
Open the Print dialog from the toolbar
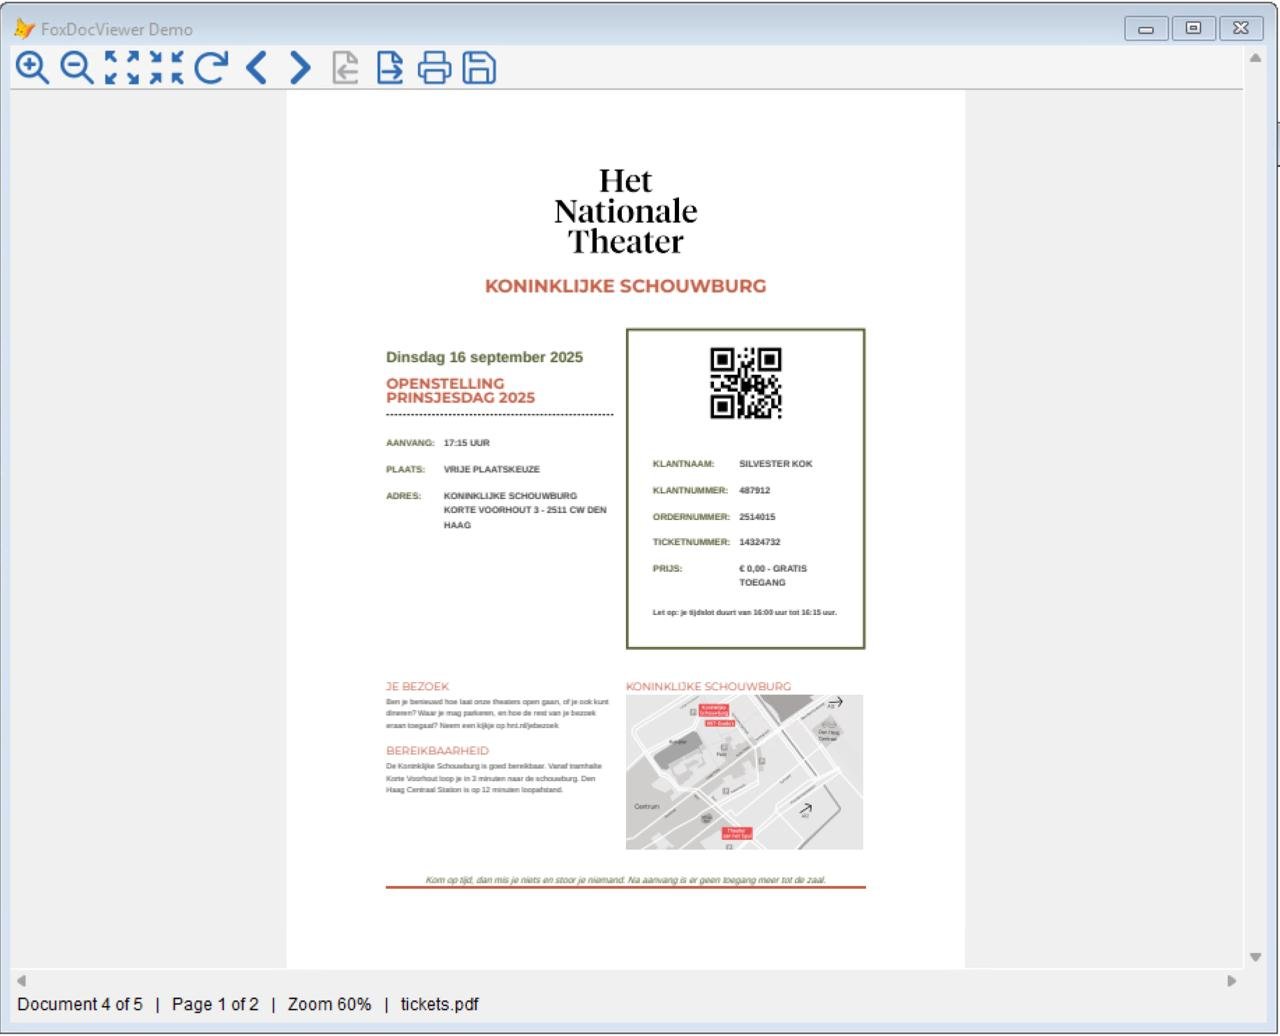pyautogui.click(x=436, y=68)
